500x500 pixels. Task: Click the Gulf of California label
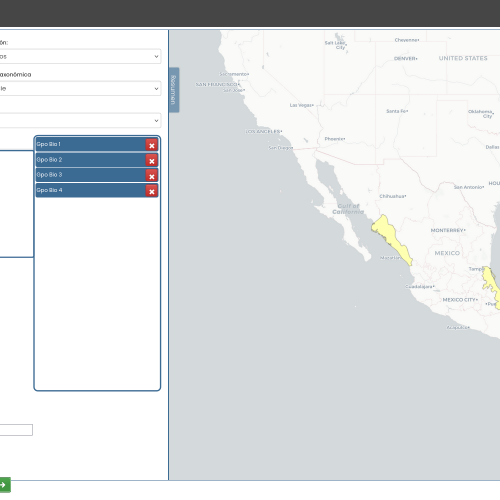(x=348, y=209)
